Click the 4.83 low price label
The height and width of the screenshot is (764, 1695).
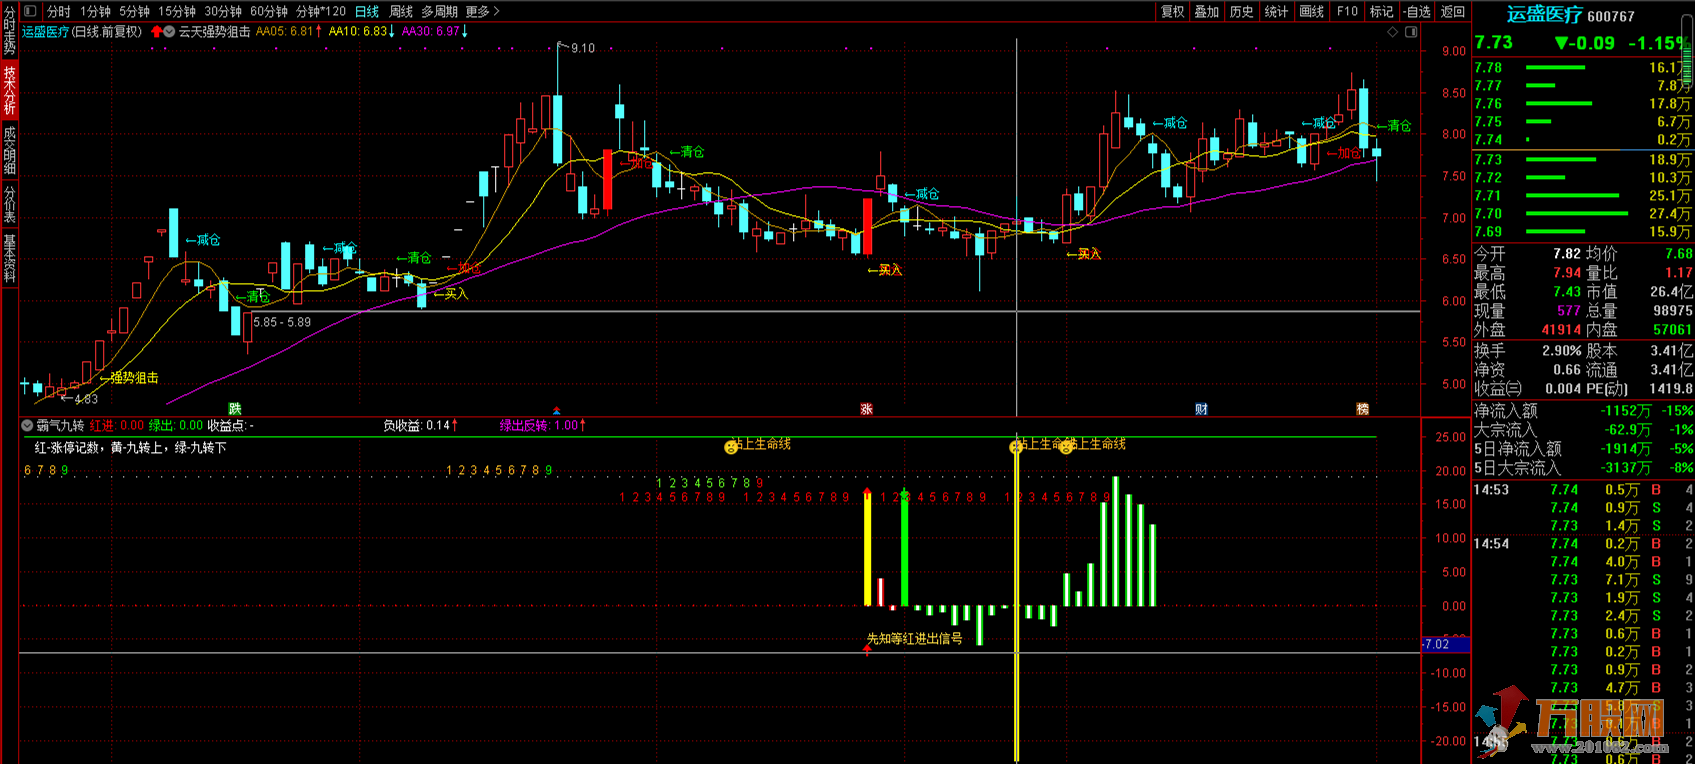[86, 399]
